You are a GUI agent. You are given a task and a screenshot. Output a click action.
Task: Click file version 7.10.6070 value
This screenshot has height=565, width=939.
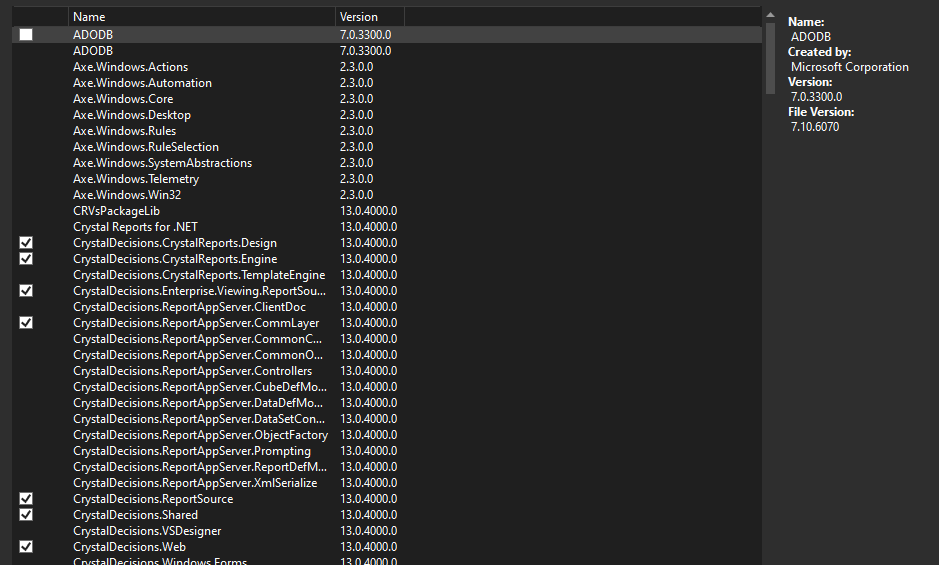[815, 127]
